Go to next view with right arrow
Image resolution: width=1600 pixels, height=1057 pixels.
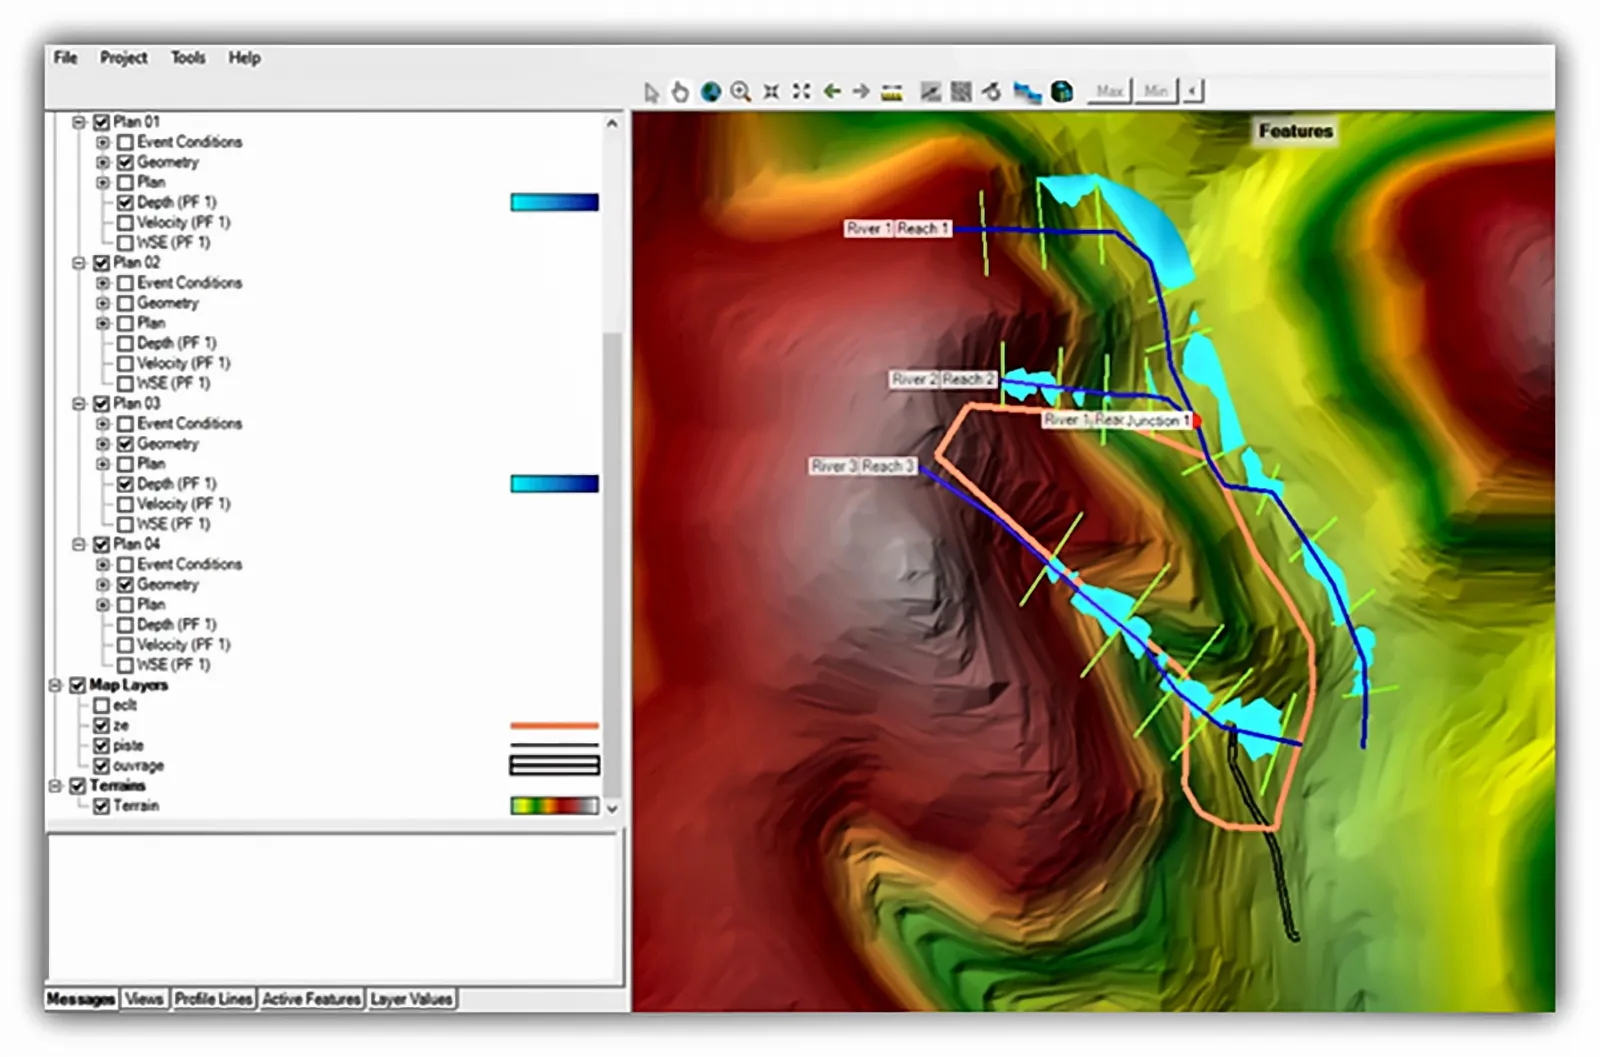click(861, 92)
